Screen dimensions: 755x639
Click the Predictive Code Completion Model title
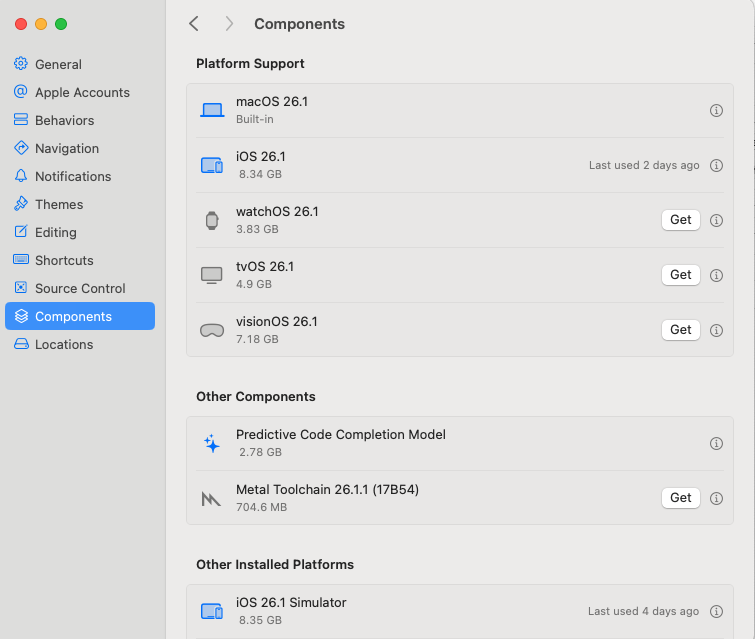[340, 434]
